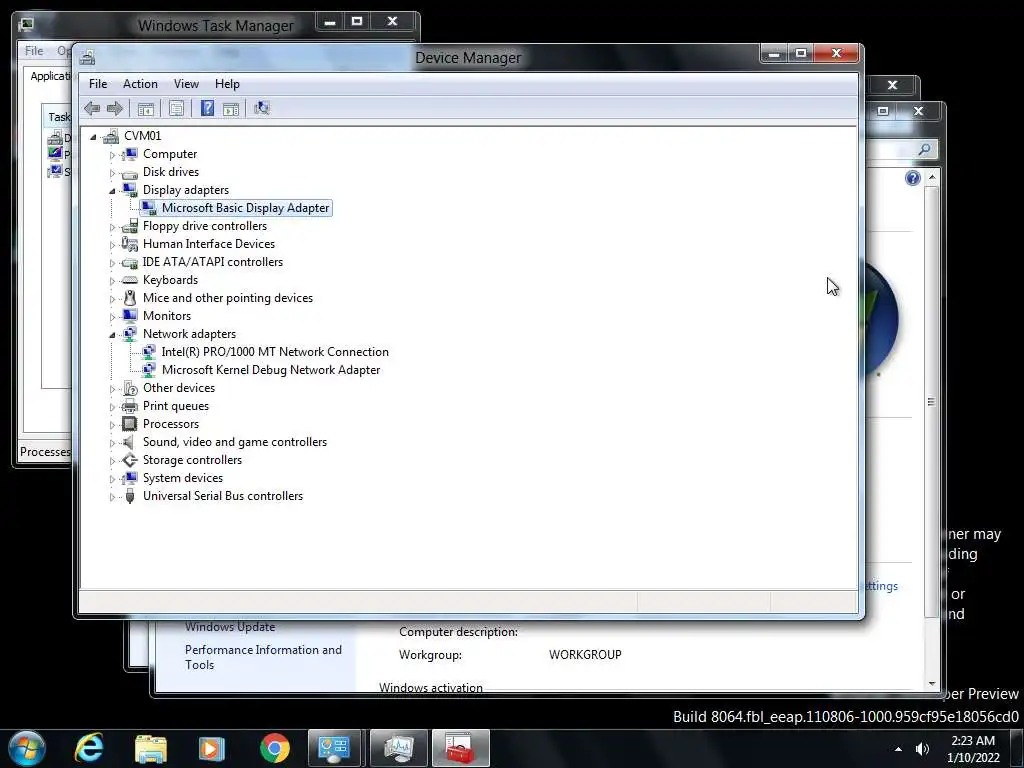Click the Storage controllers icon

[x=130, y=460]
